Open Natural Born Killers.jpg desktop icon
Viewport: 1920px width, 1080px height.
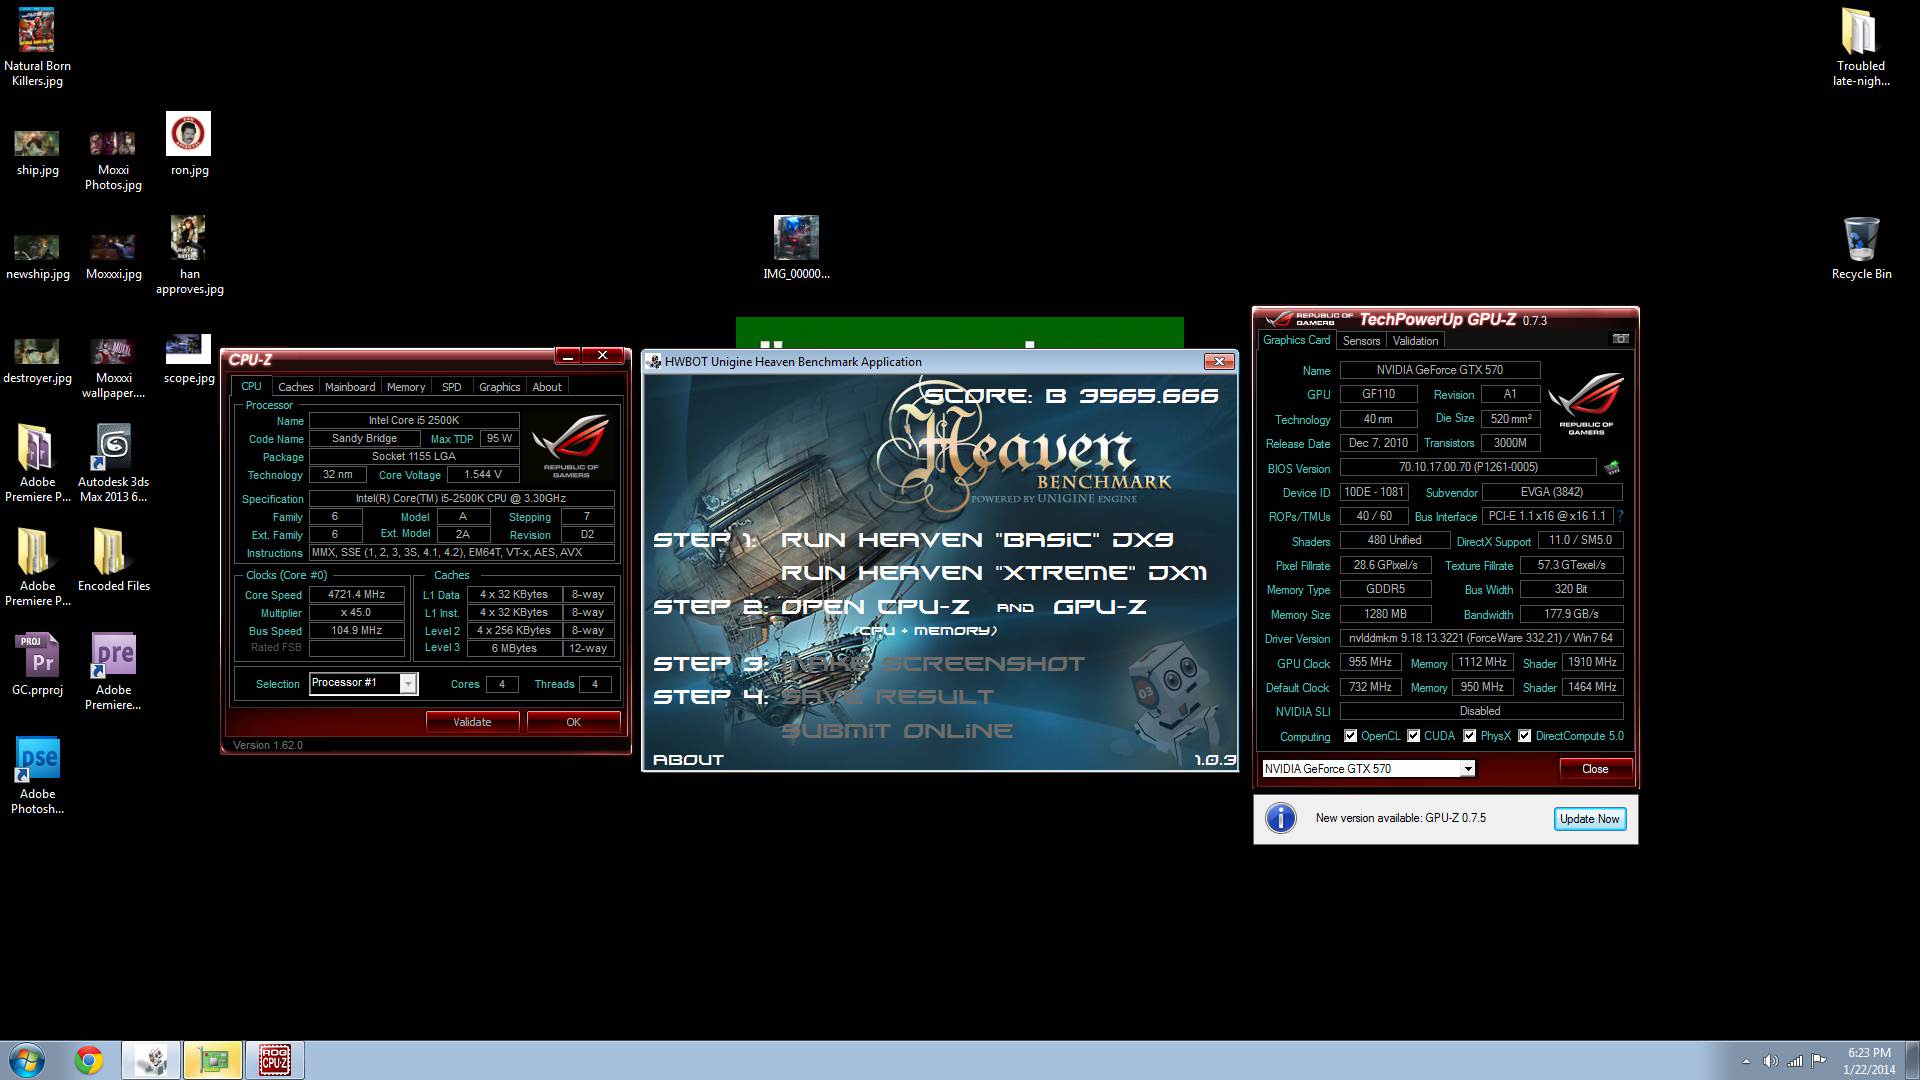pyautogui.click(x=37, y=47)
